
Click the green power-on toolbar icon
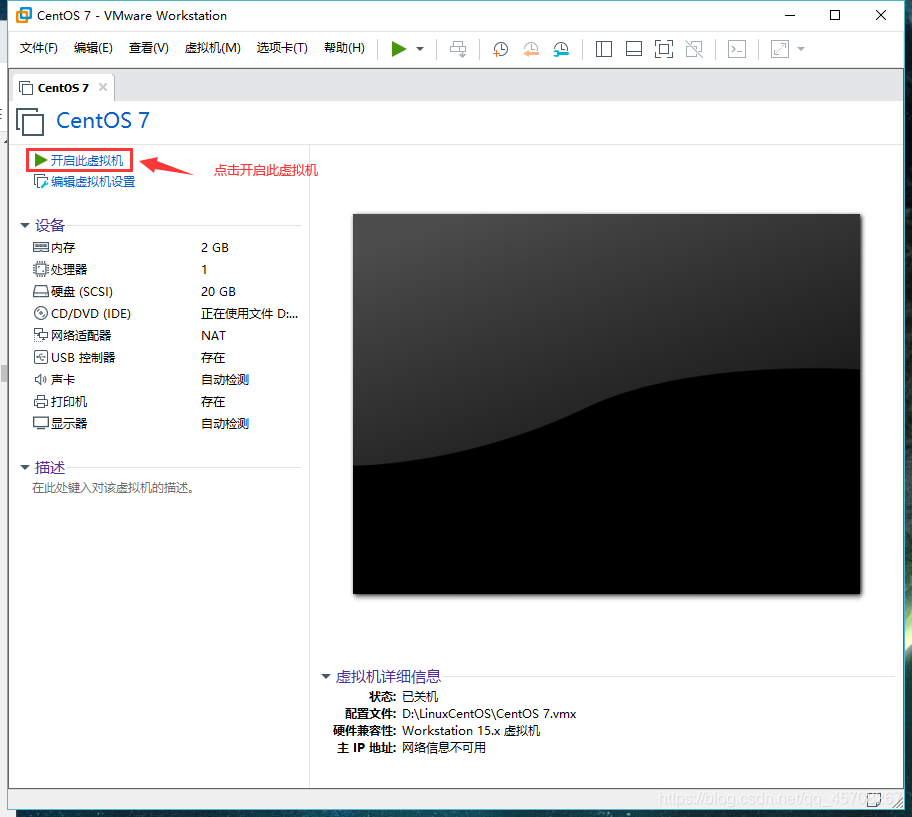point(397,48)
